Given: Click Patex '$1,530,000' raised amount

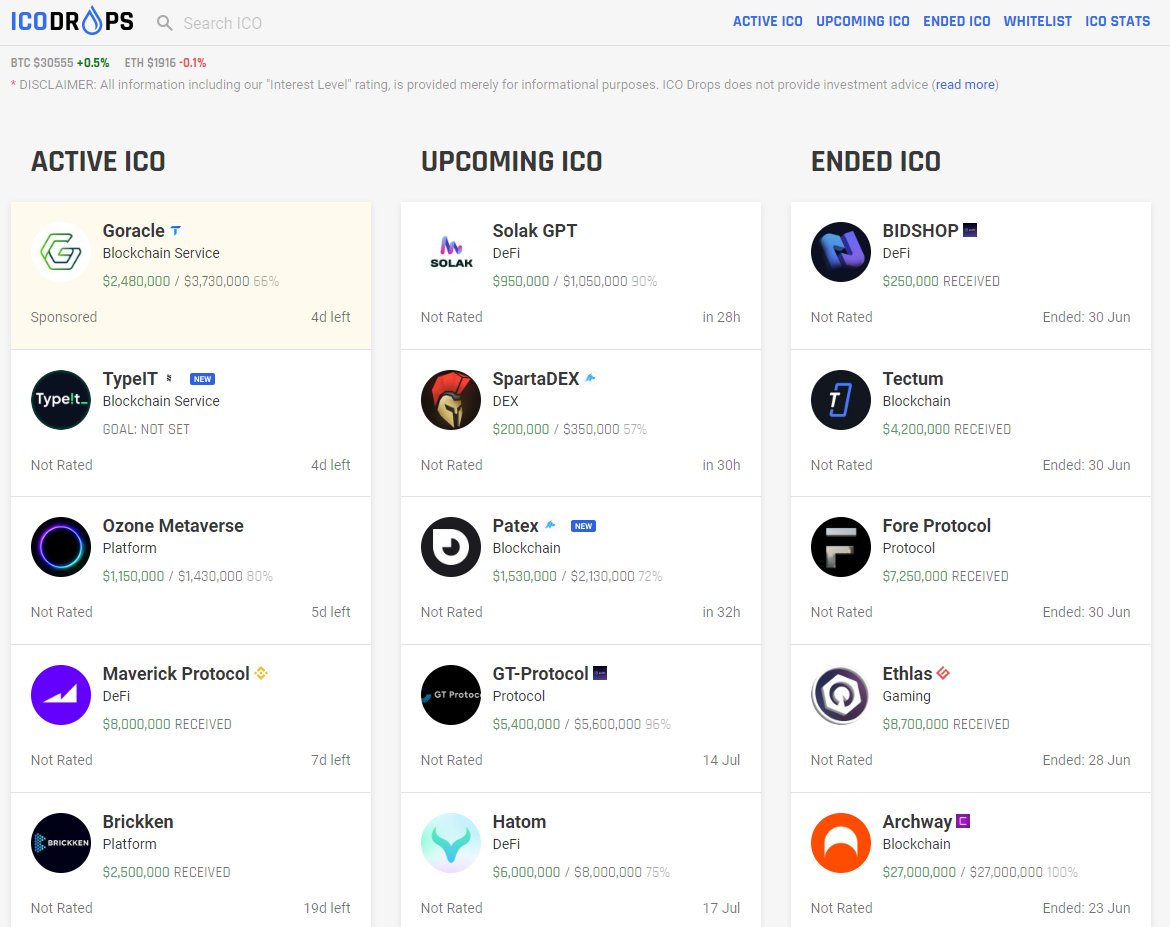Looking at the screenshot, I should [x=525, y=576].
